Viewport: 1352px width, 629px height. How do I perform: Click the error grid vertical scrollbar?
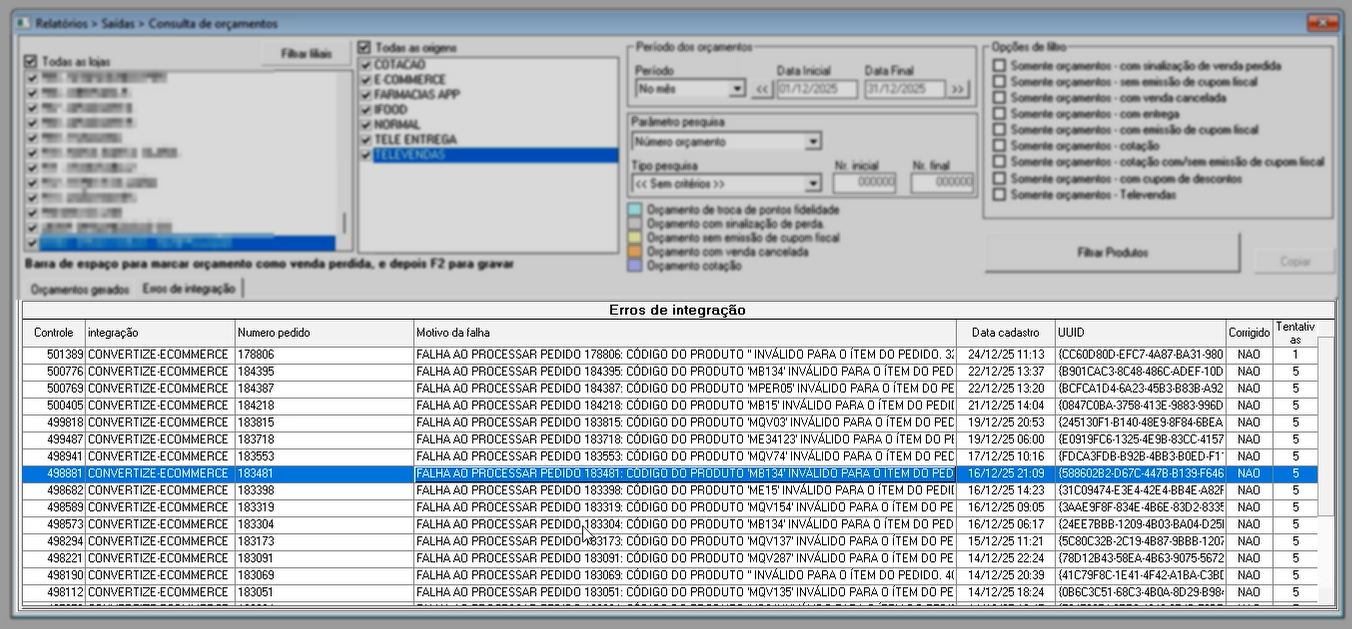(1326, 470)
